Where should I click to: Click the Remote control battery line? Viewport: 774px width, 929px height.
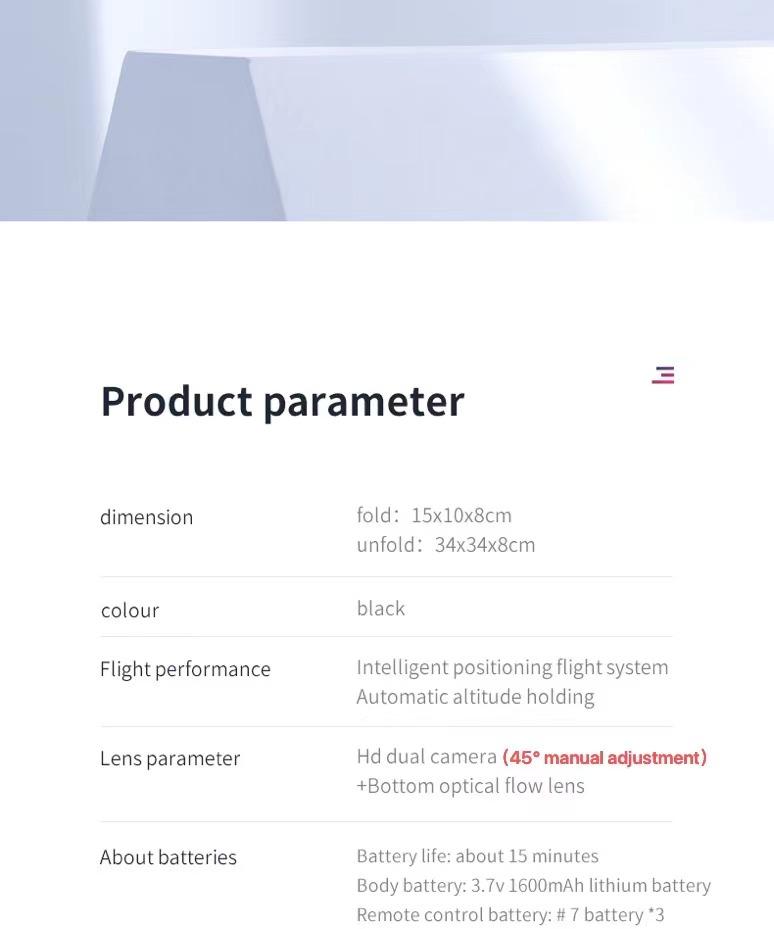click(x=510, y=915)
